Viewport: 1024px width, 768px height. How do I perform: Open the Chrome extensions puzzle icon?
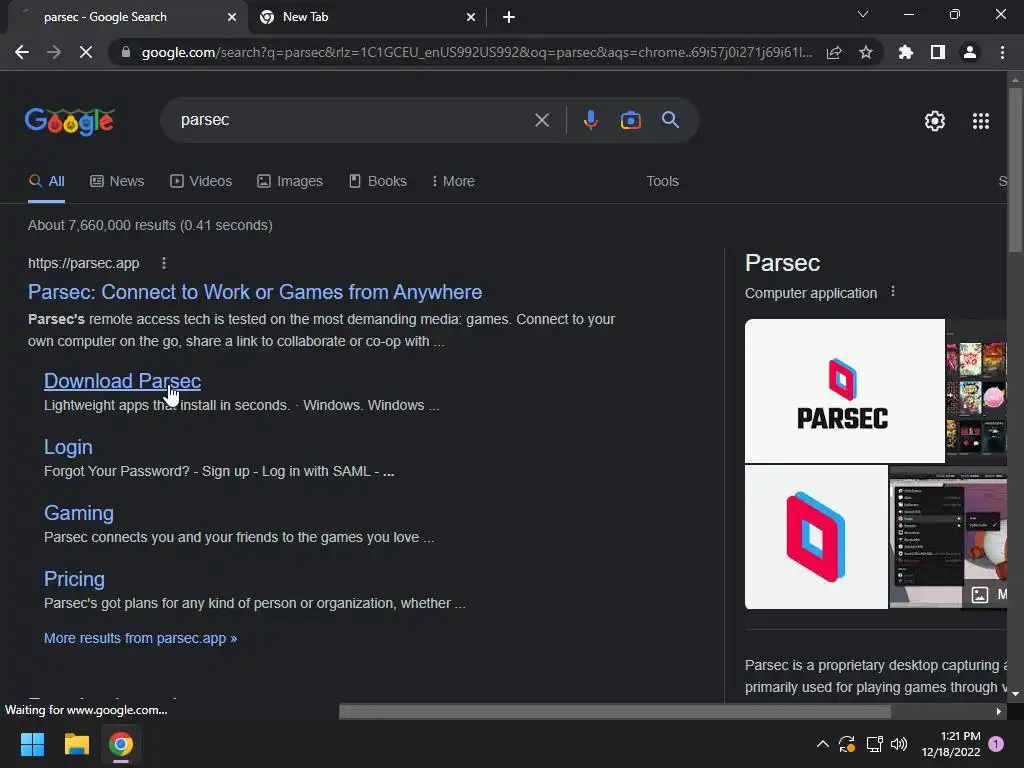pyautogui.click(x=906, y=52)
